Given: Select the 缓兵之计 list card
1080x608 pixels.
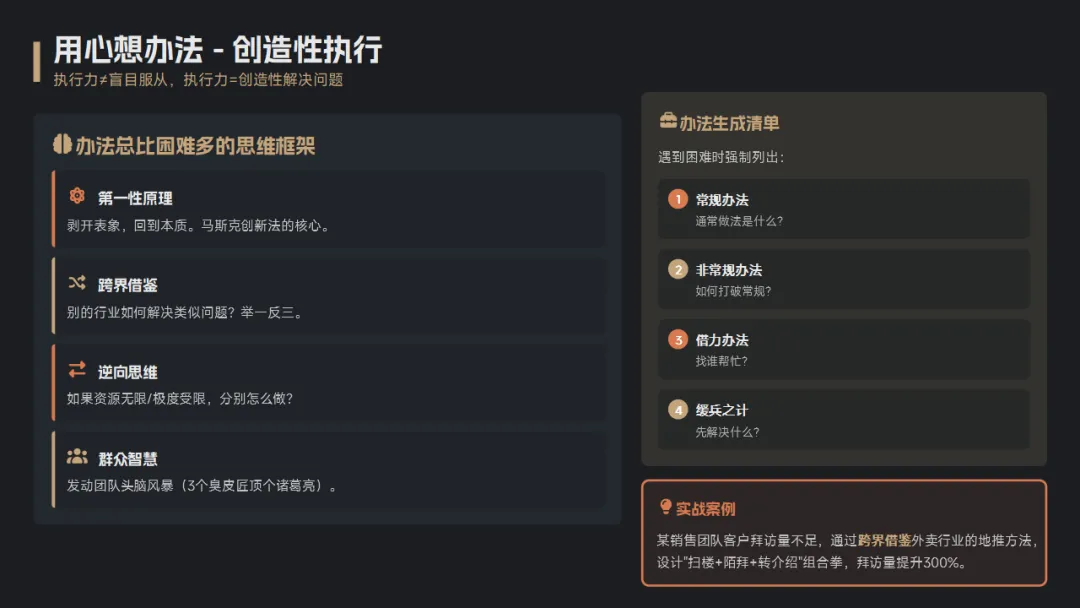Looking at the screenshot, I should 844,420.
